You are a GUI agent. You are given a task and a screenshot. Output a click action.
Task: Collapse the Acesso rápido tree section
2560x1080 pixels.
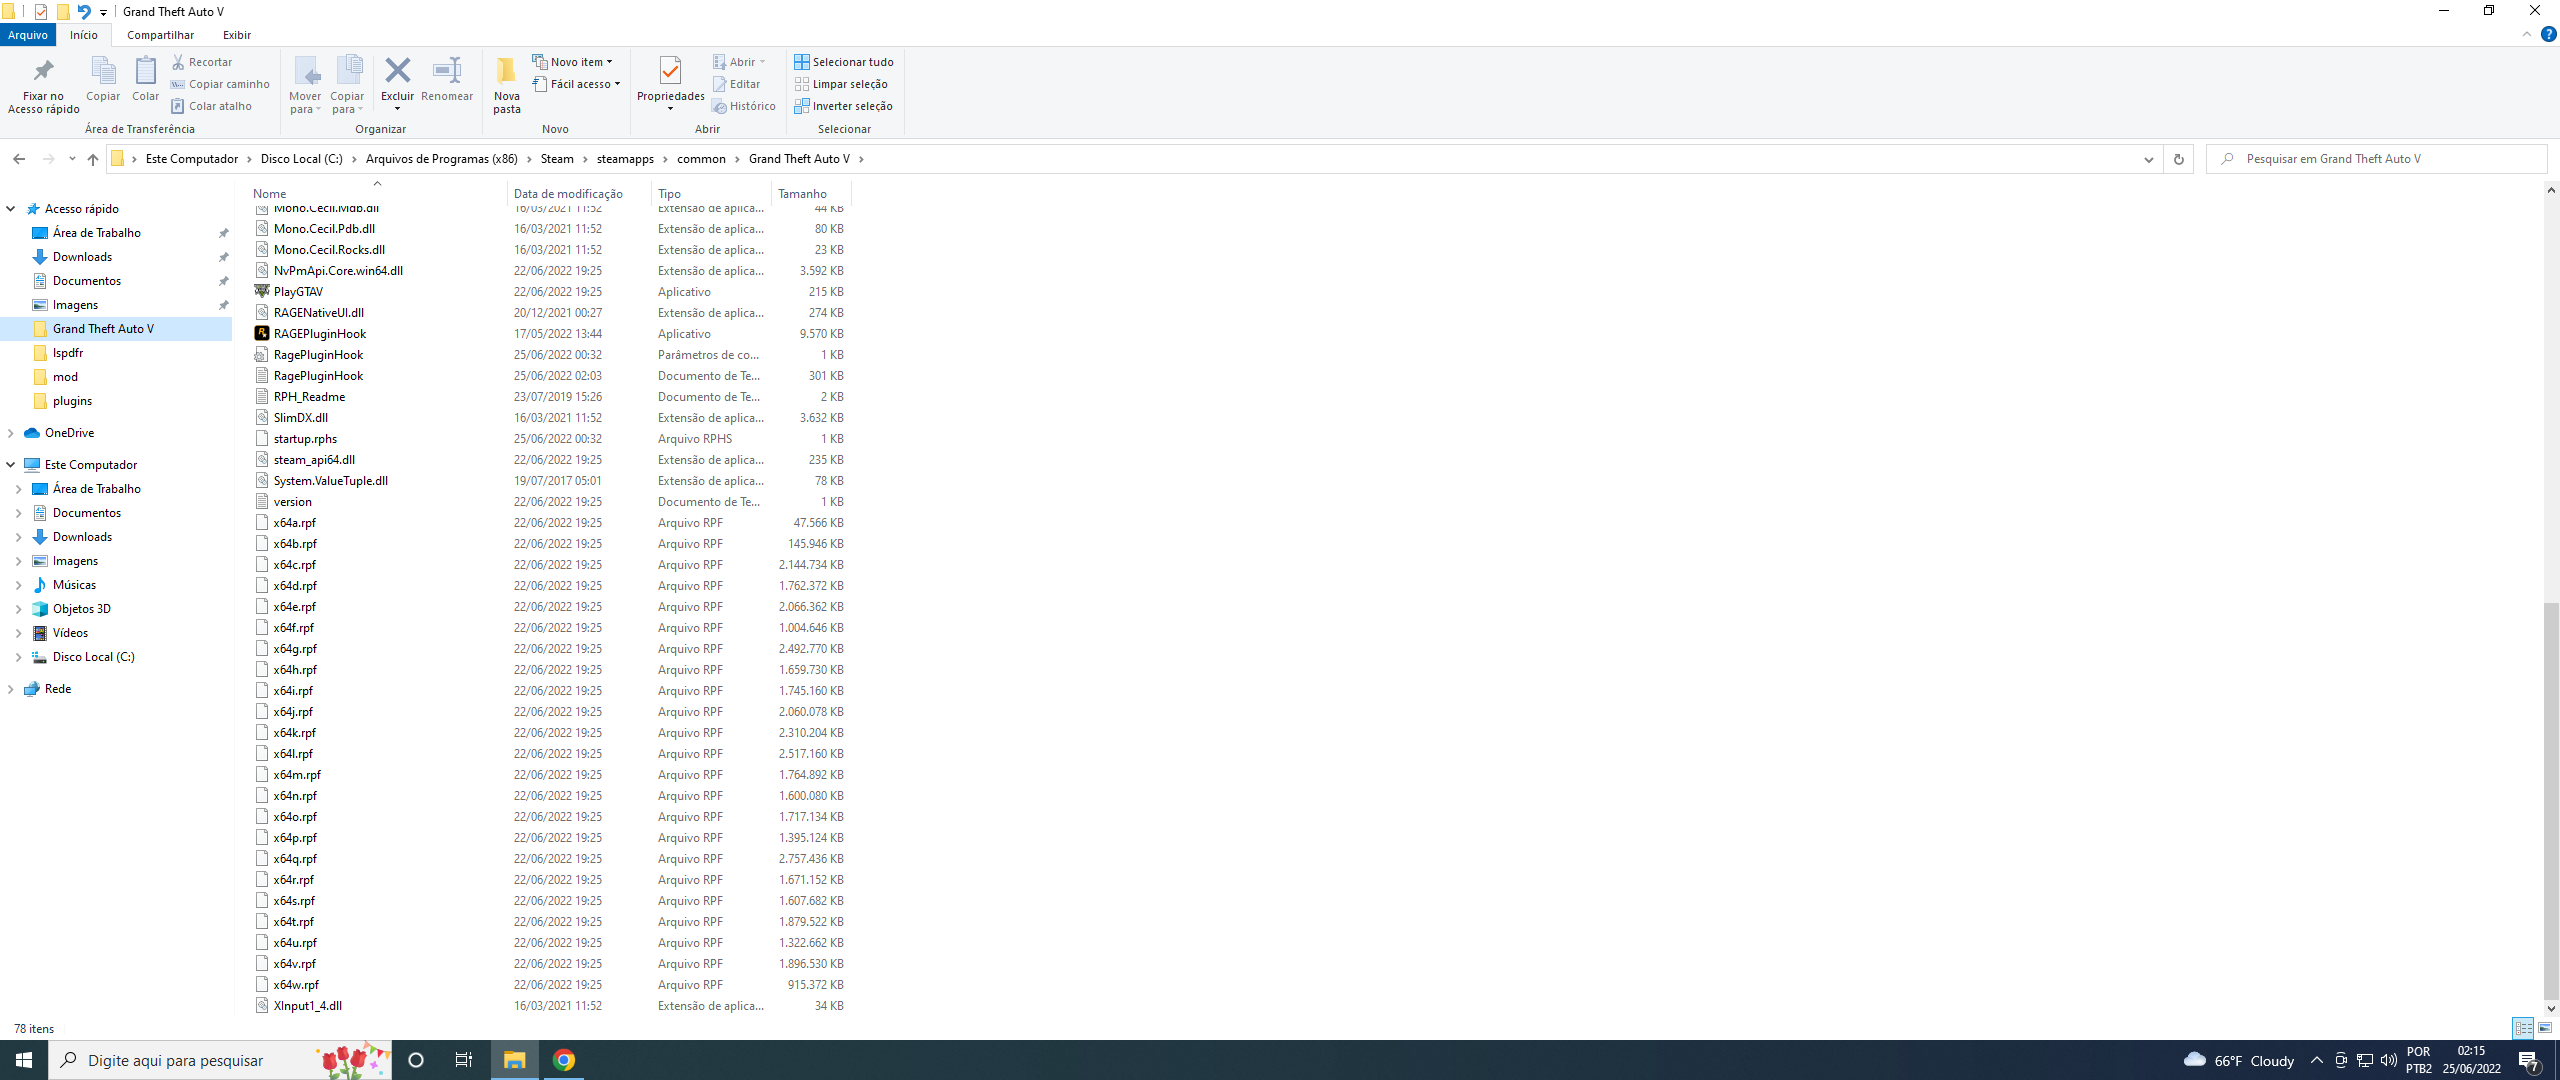[x=11, y=209]
